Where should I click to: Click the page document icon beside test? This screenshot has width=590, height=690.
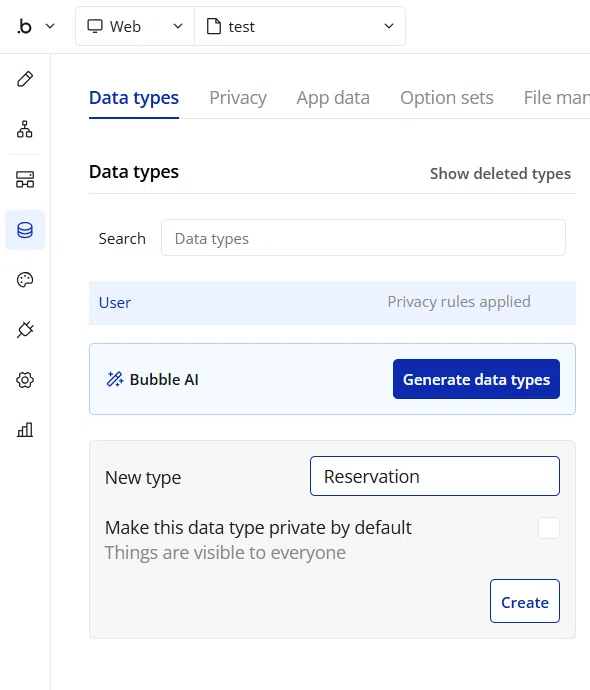(214, 26)
